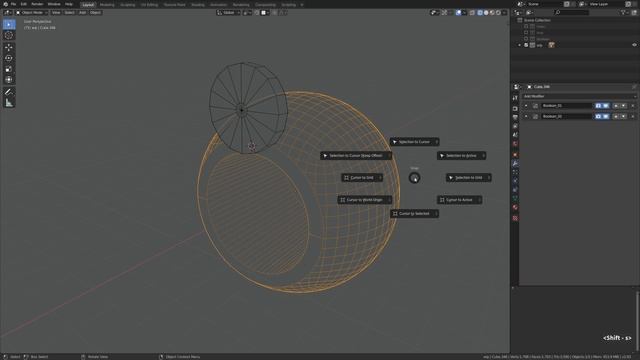Viewport: 640px width, 360px height.
Task: Open the Add Modifier dropdown
Action: coord(579,96)
